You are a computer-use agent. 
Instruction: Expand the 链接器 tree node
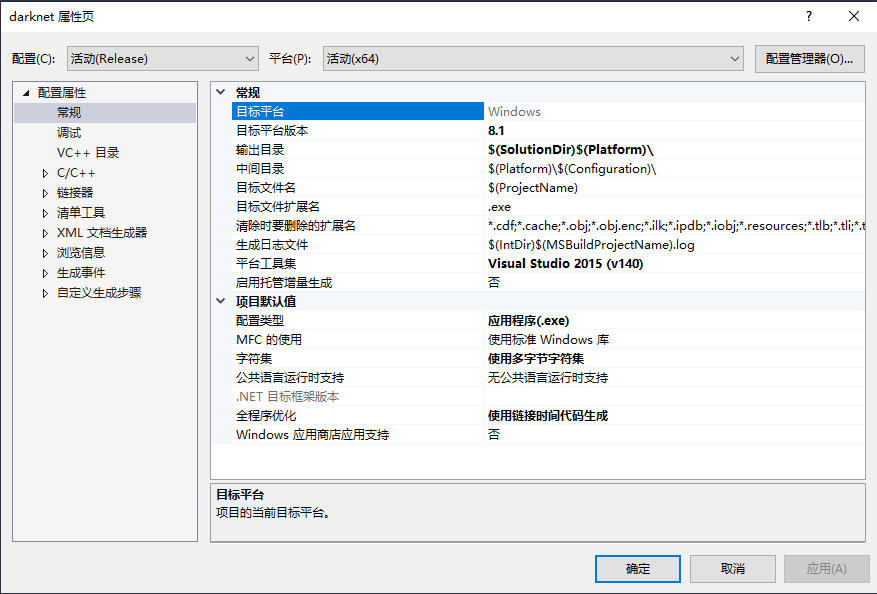44,192
